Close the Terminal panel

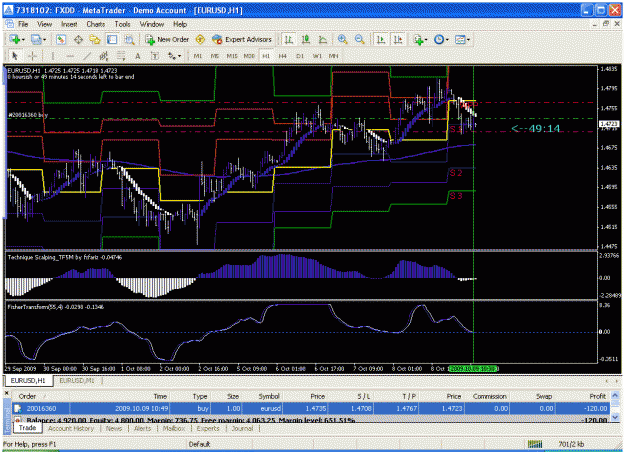7,393
